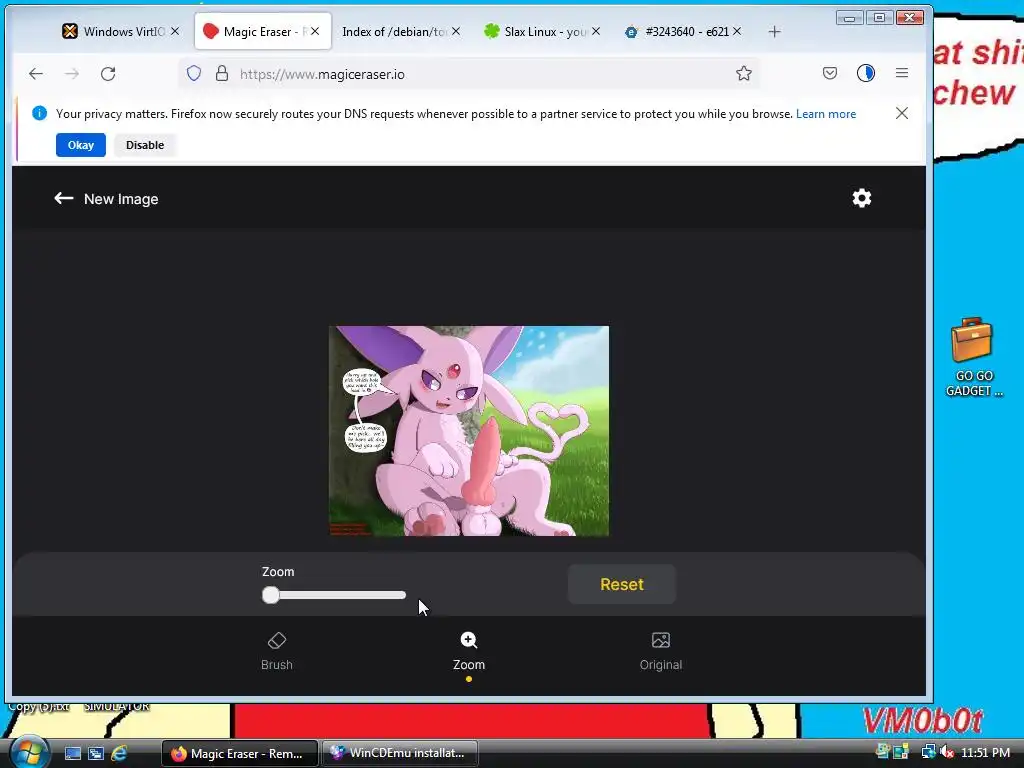Bookmark this page with the star
This screenshot has width=1024, height=768.
coord(743,73)
